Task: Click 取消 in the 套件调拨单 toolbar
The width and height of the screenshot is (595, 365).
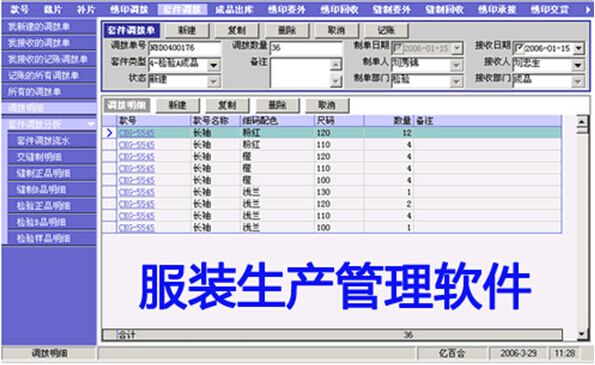Action: pyautogui.click(x=336, y=30)
